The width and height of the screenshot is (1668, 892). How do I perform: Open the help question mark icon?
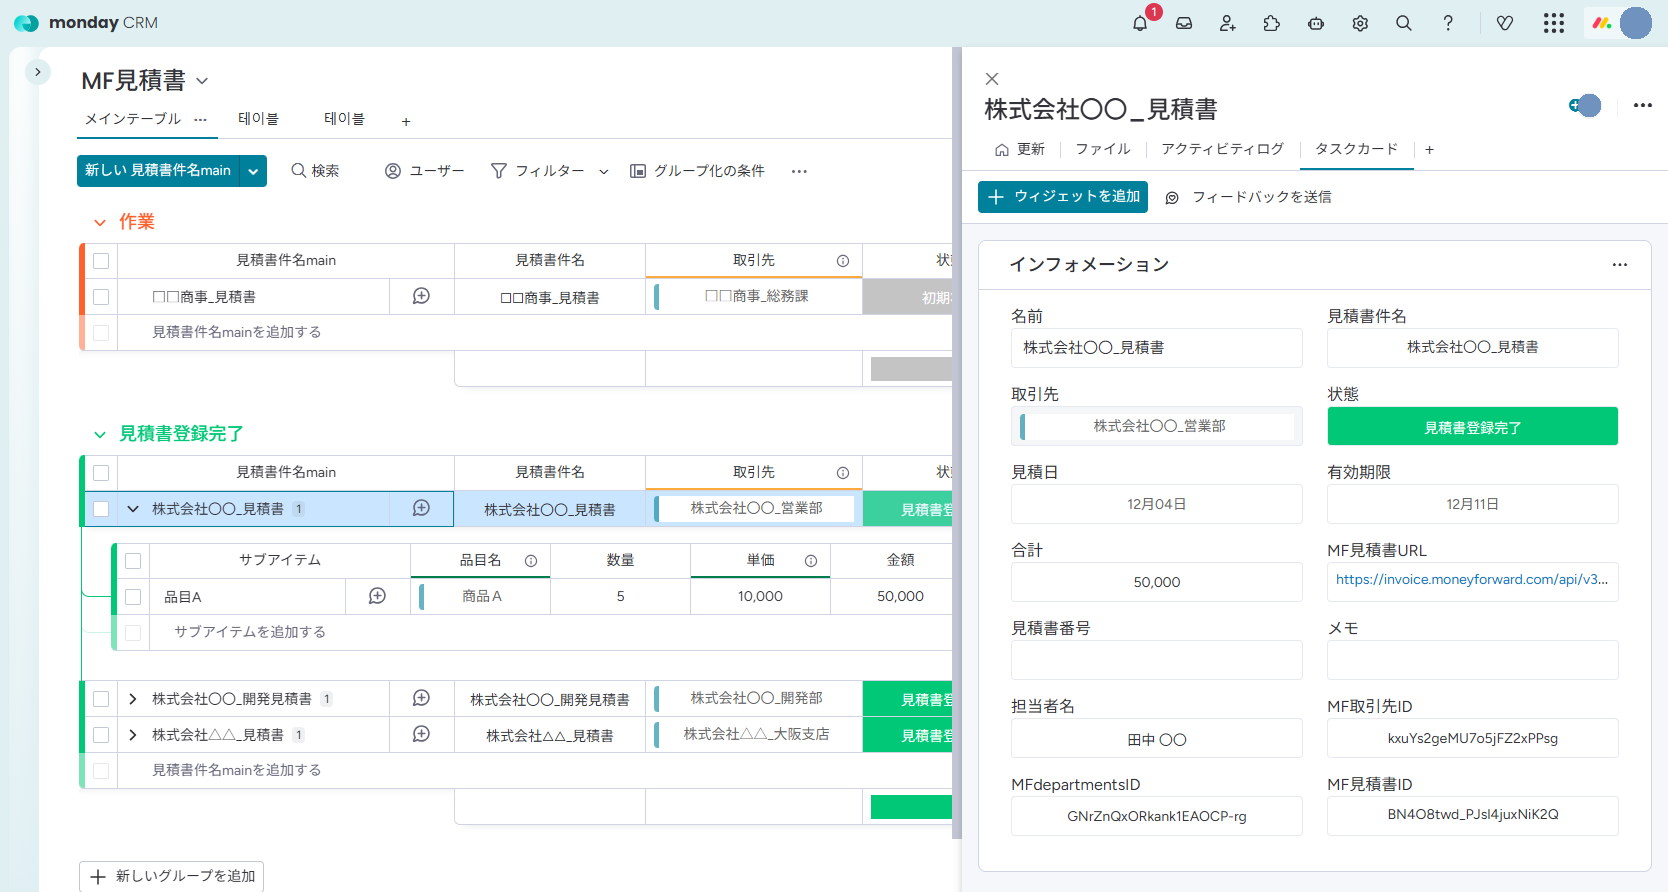[1448, 23]
